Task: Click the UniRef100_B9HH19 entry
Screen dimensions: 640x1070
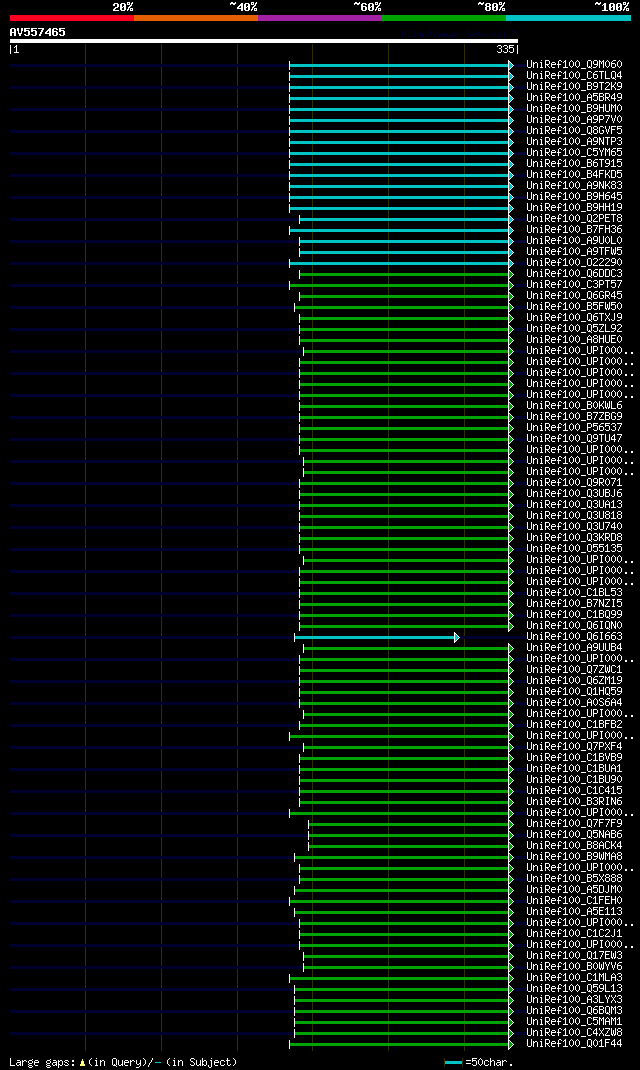Action: click(574, 207)
